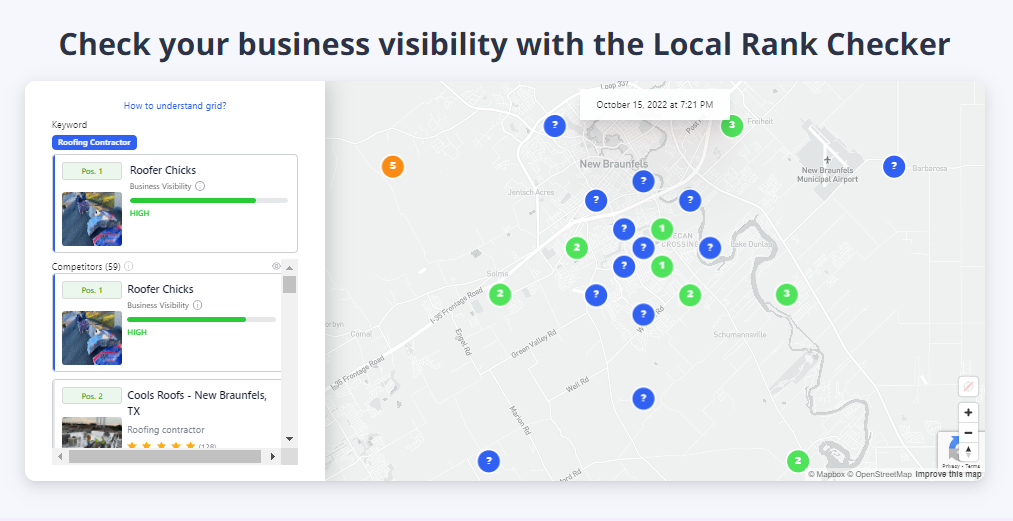Click the blue ? marker near Loop 337
Image resolution: width=1013 pixels, height=521 pixels.
[x=554, y=125]
